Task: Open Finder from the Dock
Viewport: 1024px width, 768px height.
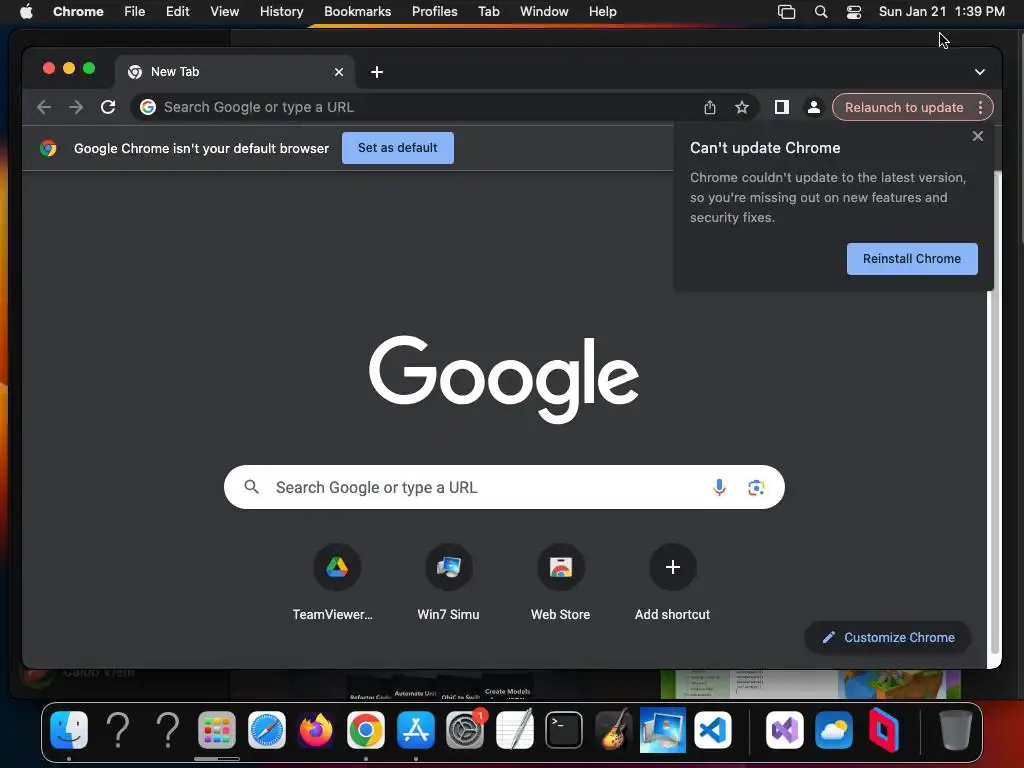Action: tap(69, 730)
